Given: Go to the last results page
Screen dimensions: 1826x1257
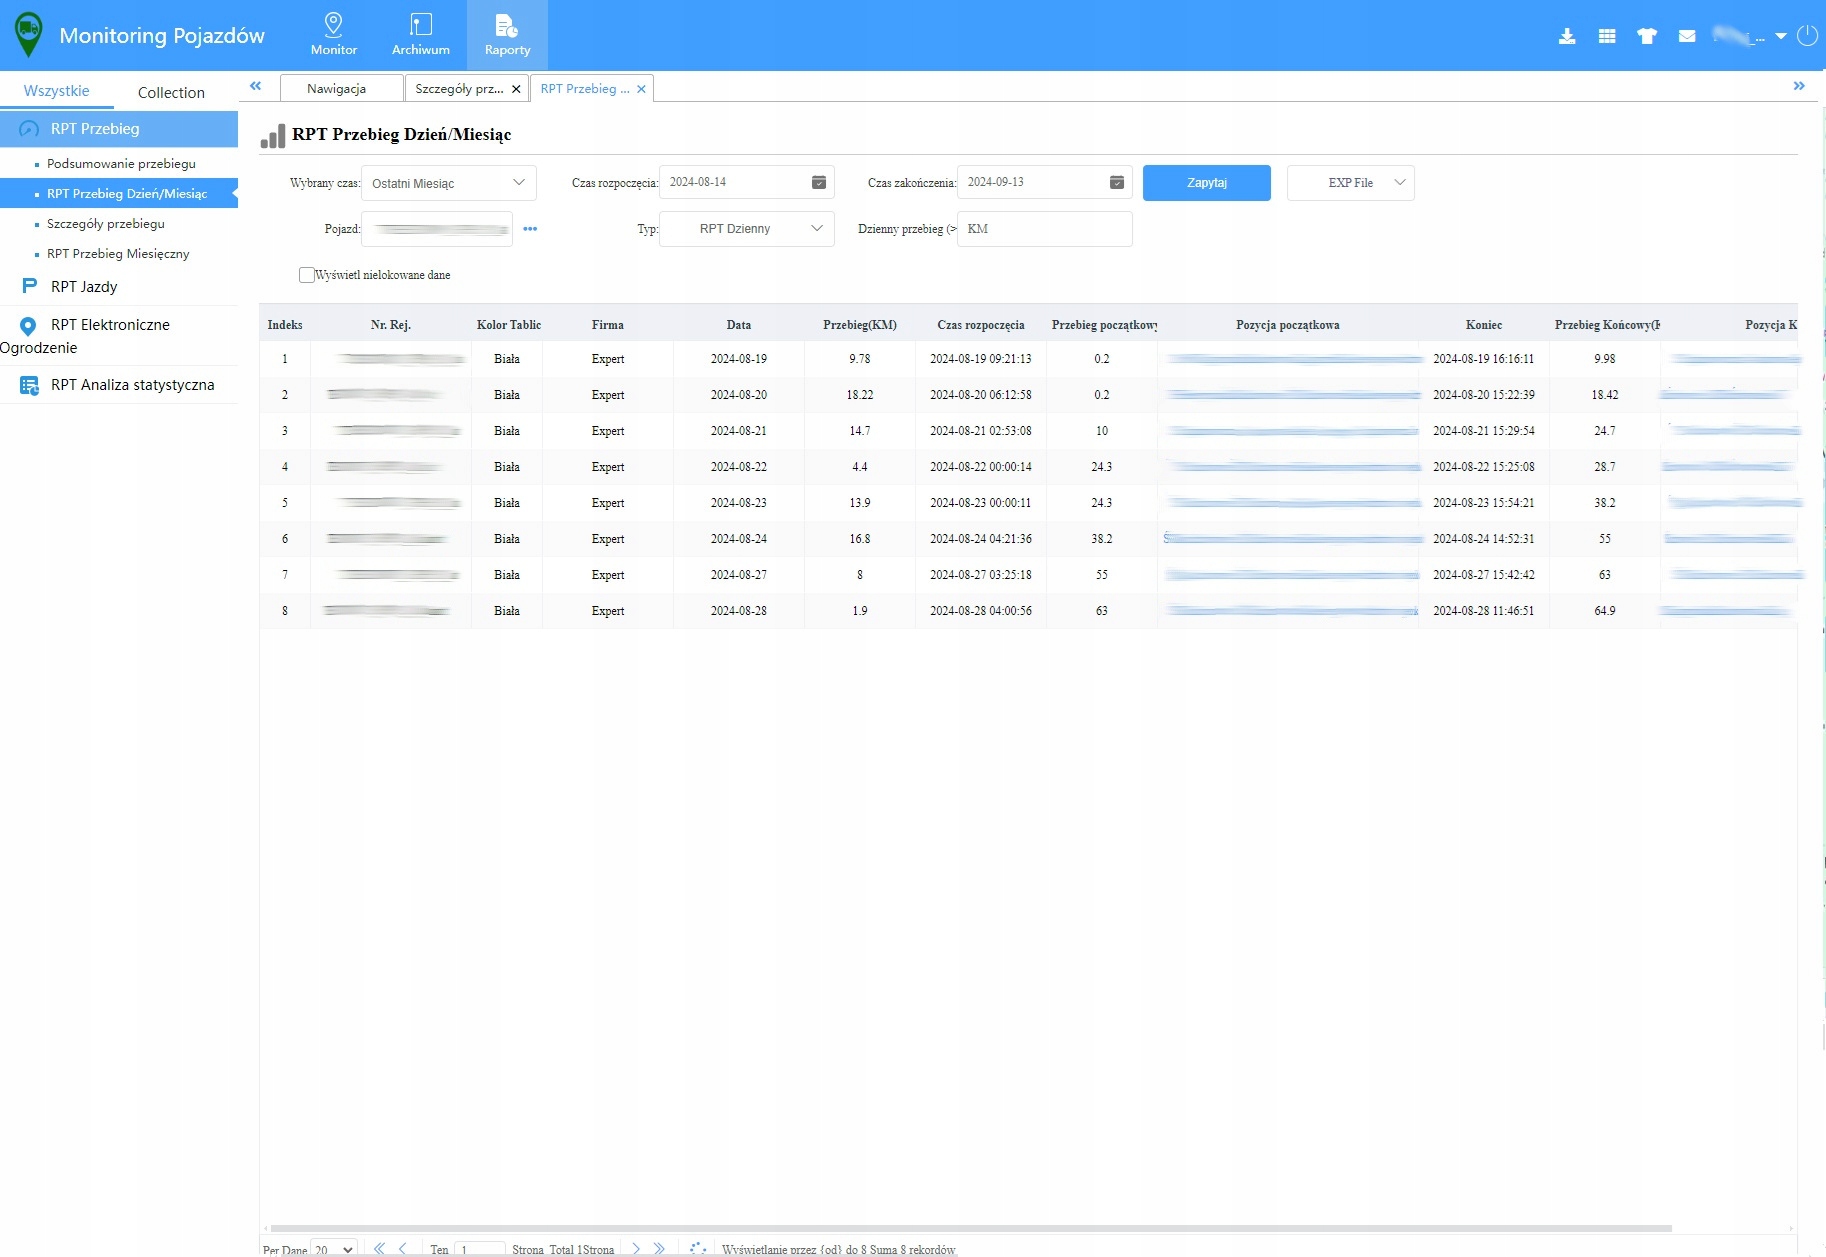Looking at the screenshot, I should point(659,1248).
